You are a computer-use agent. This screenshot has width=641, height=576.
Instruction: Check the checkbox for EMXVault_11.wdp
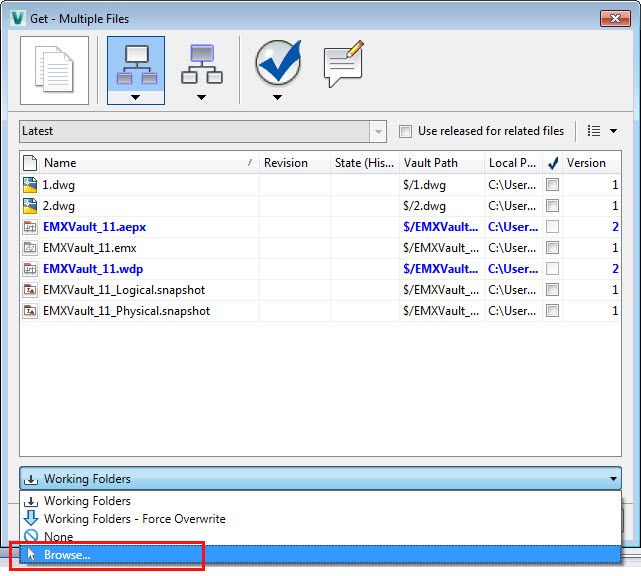pyautogui.click(x=552, y=269)
